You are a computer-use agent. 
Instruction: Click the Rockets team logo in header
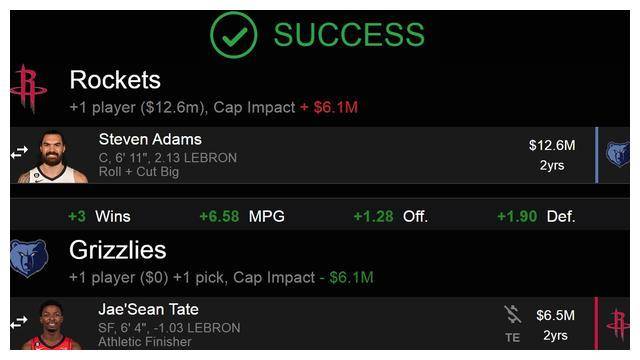[29, 89]
